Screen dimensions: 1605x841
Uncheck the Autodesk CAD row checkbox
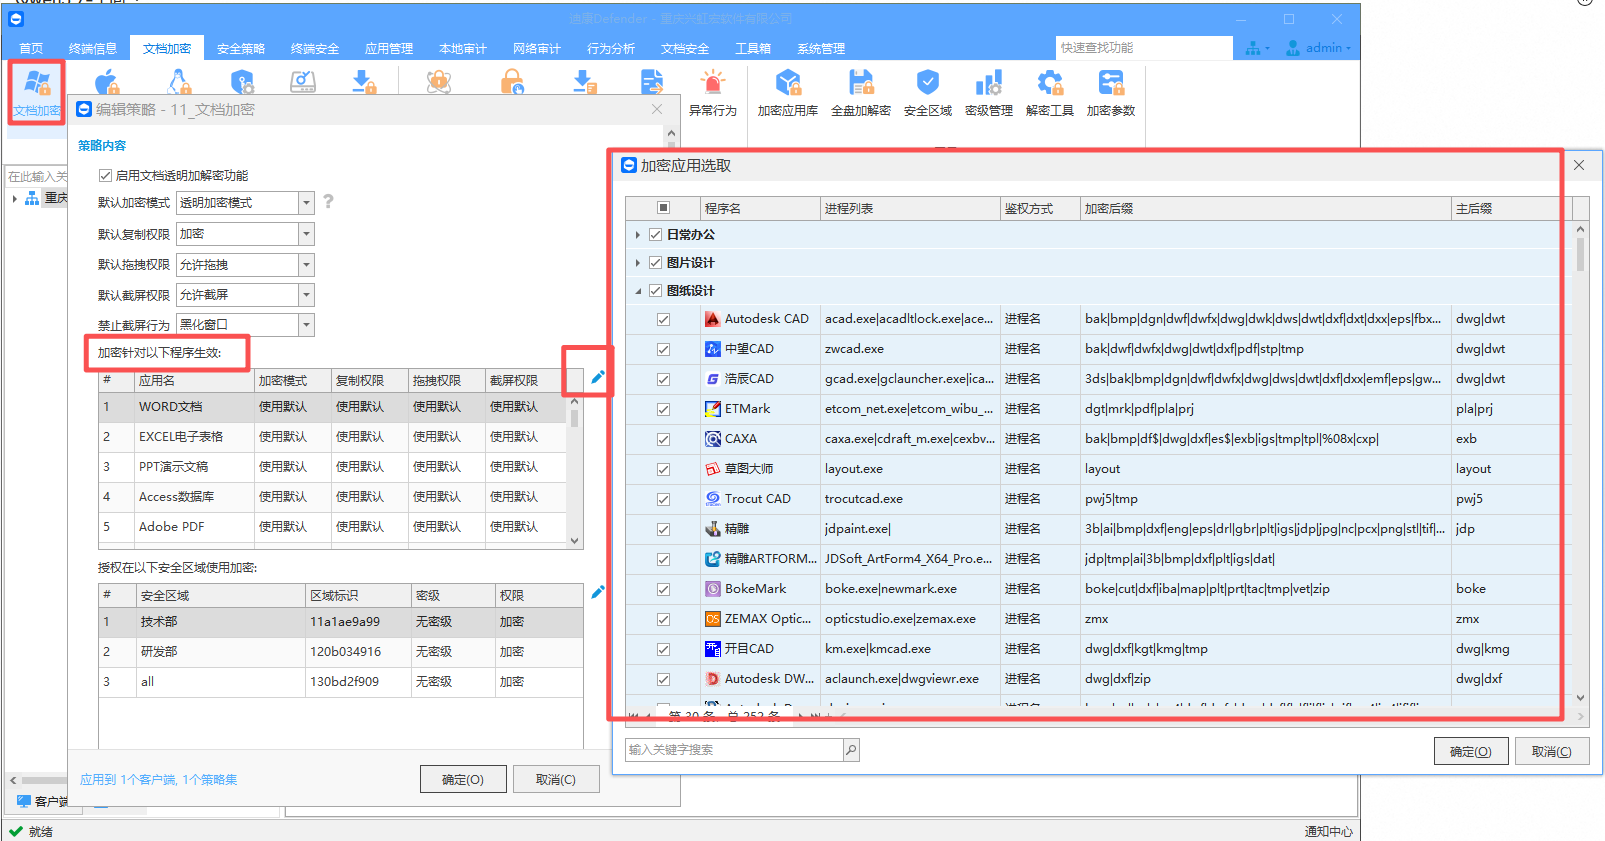[663, 319]
